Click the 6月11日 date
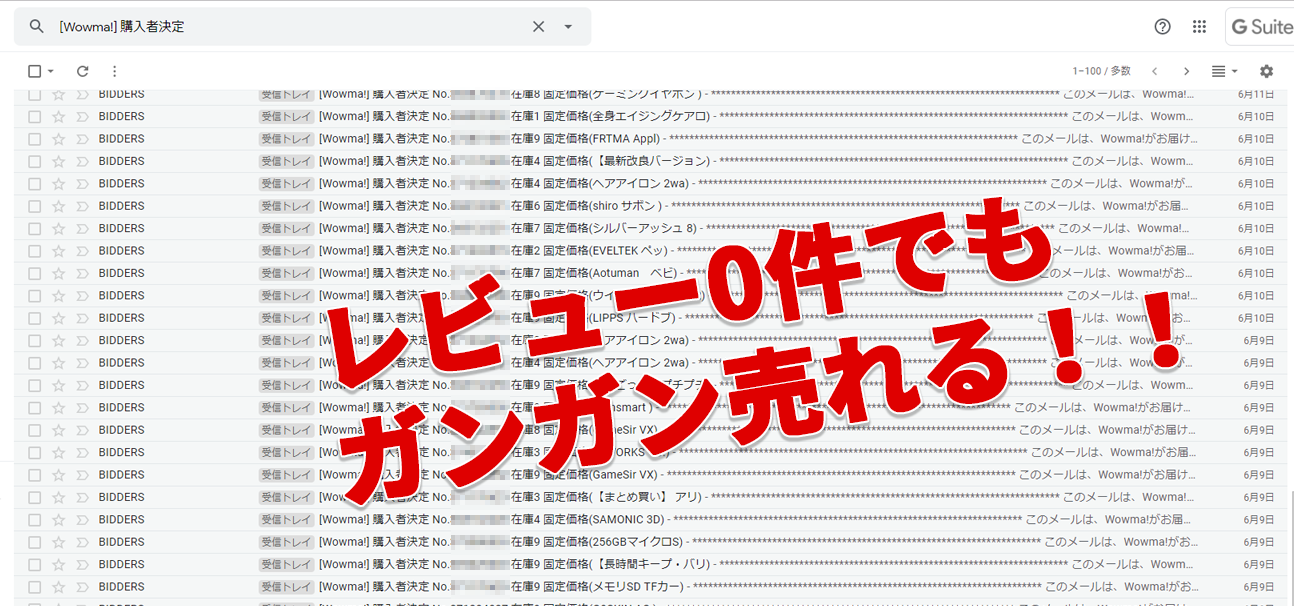The height and width of the screenshot is (606, 1294). coord(1256,94)
